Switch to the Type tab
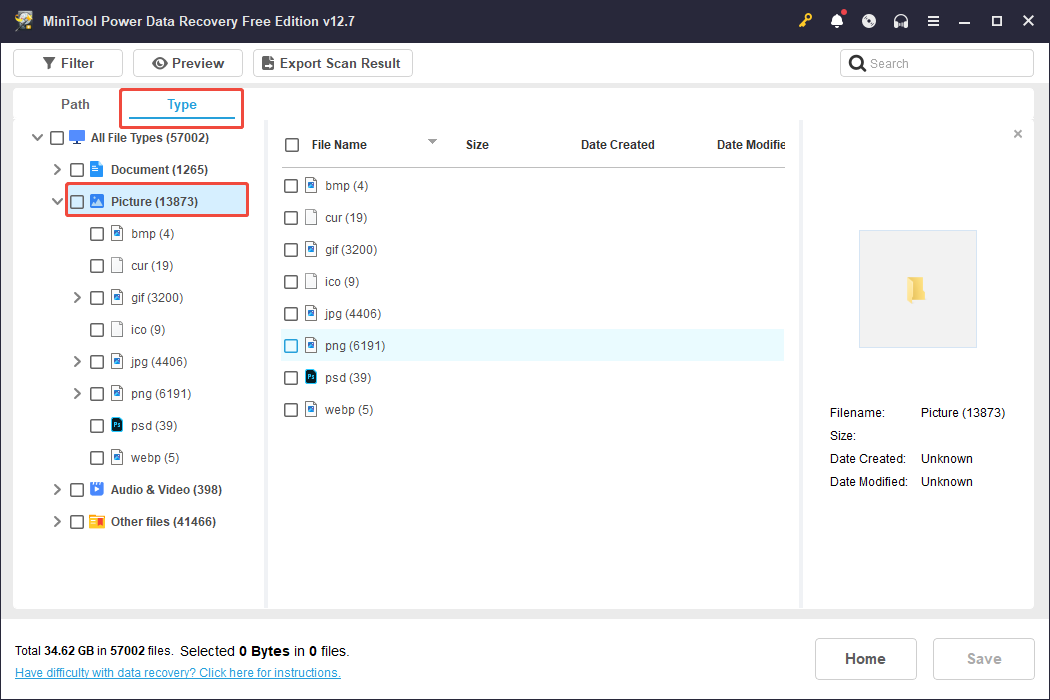 coord(181,104)
